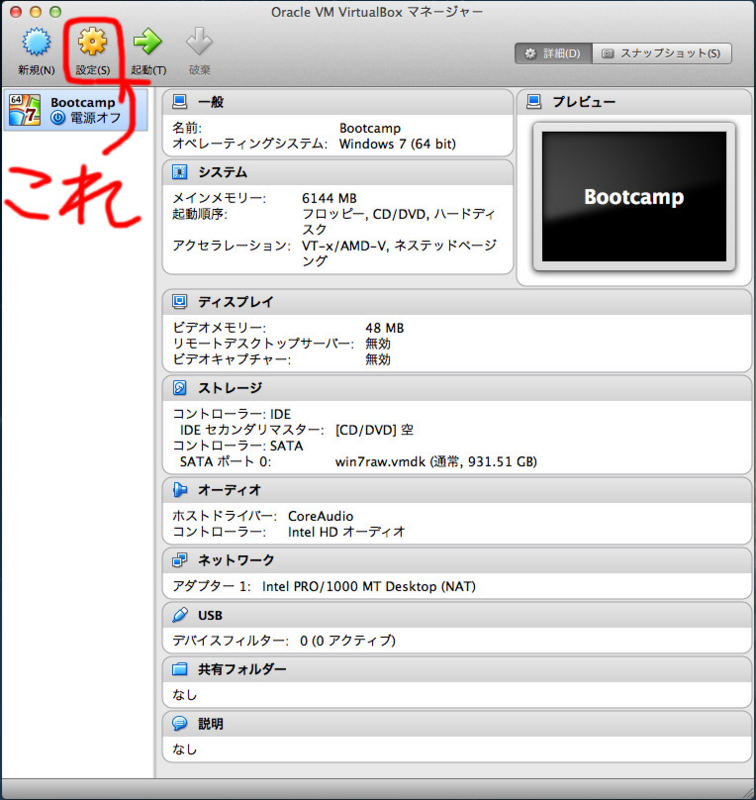
Task: Click the ディスプレイ section screen icon
Action: 180,302
